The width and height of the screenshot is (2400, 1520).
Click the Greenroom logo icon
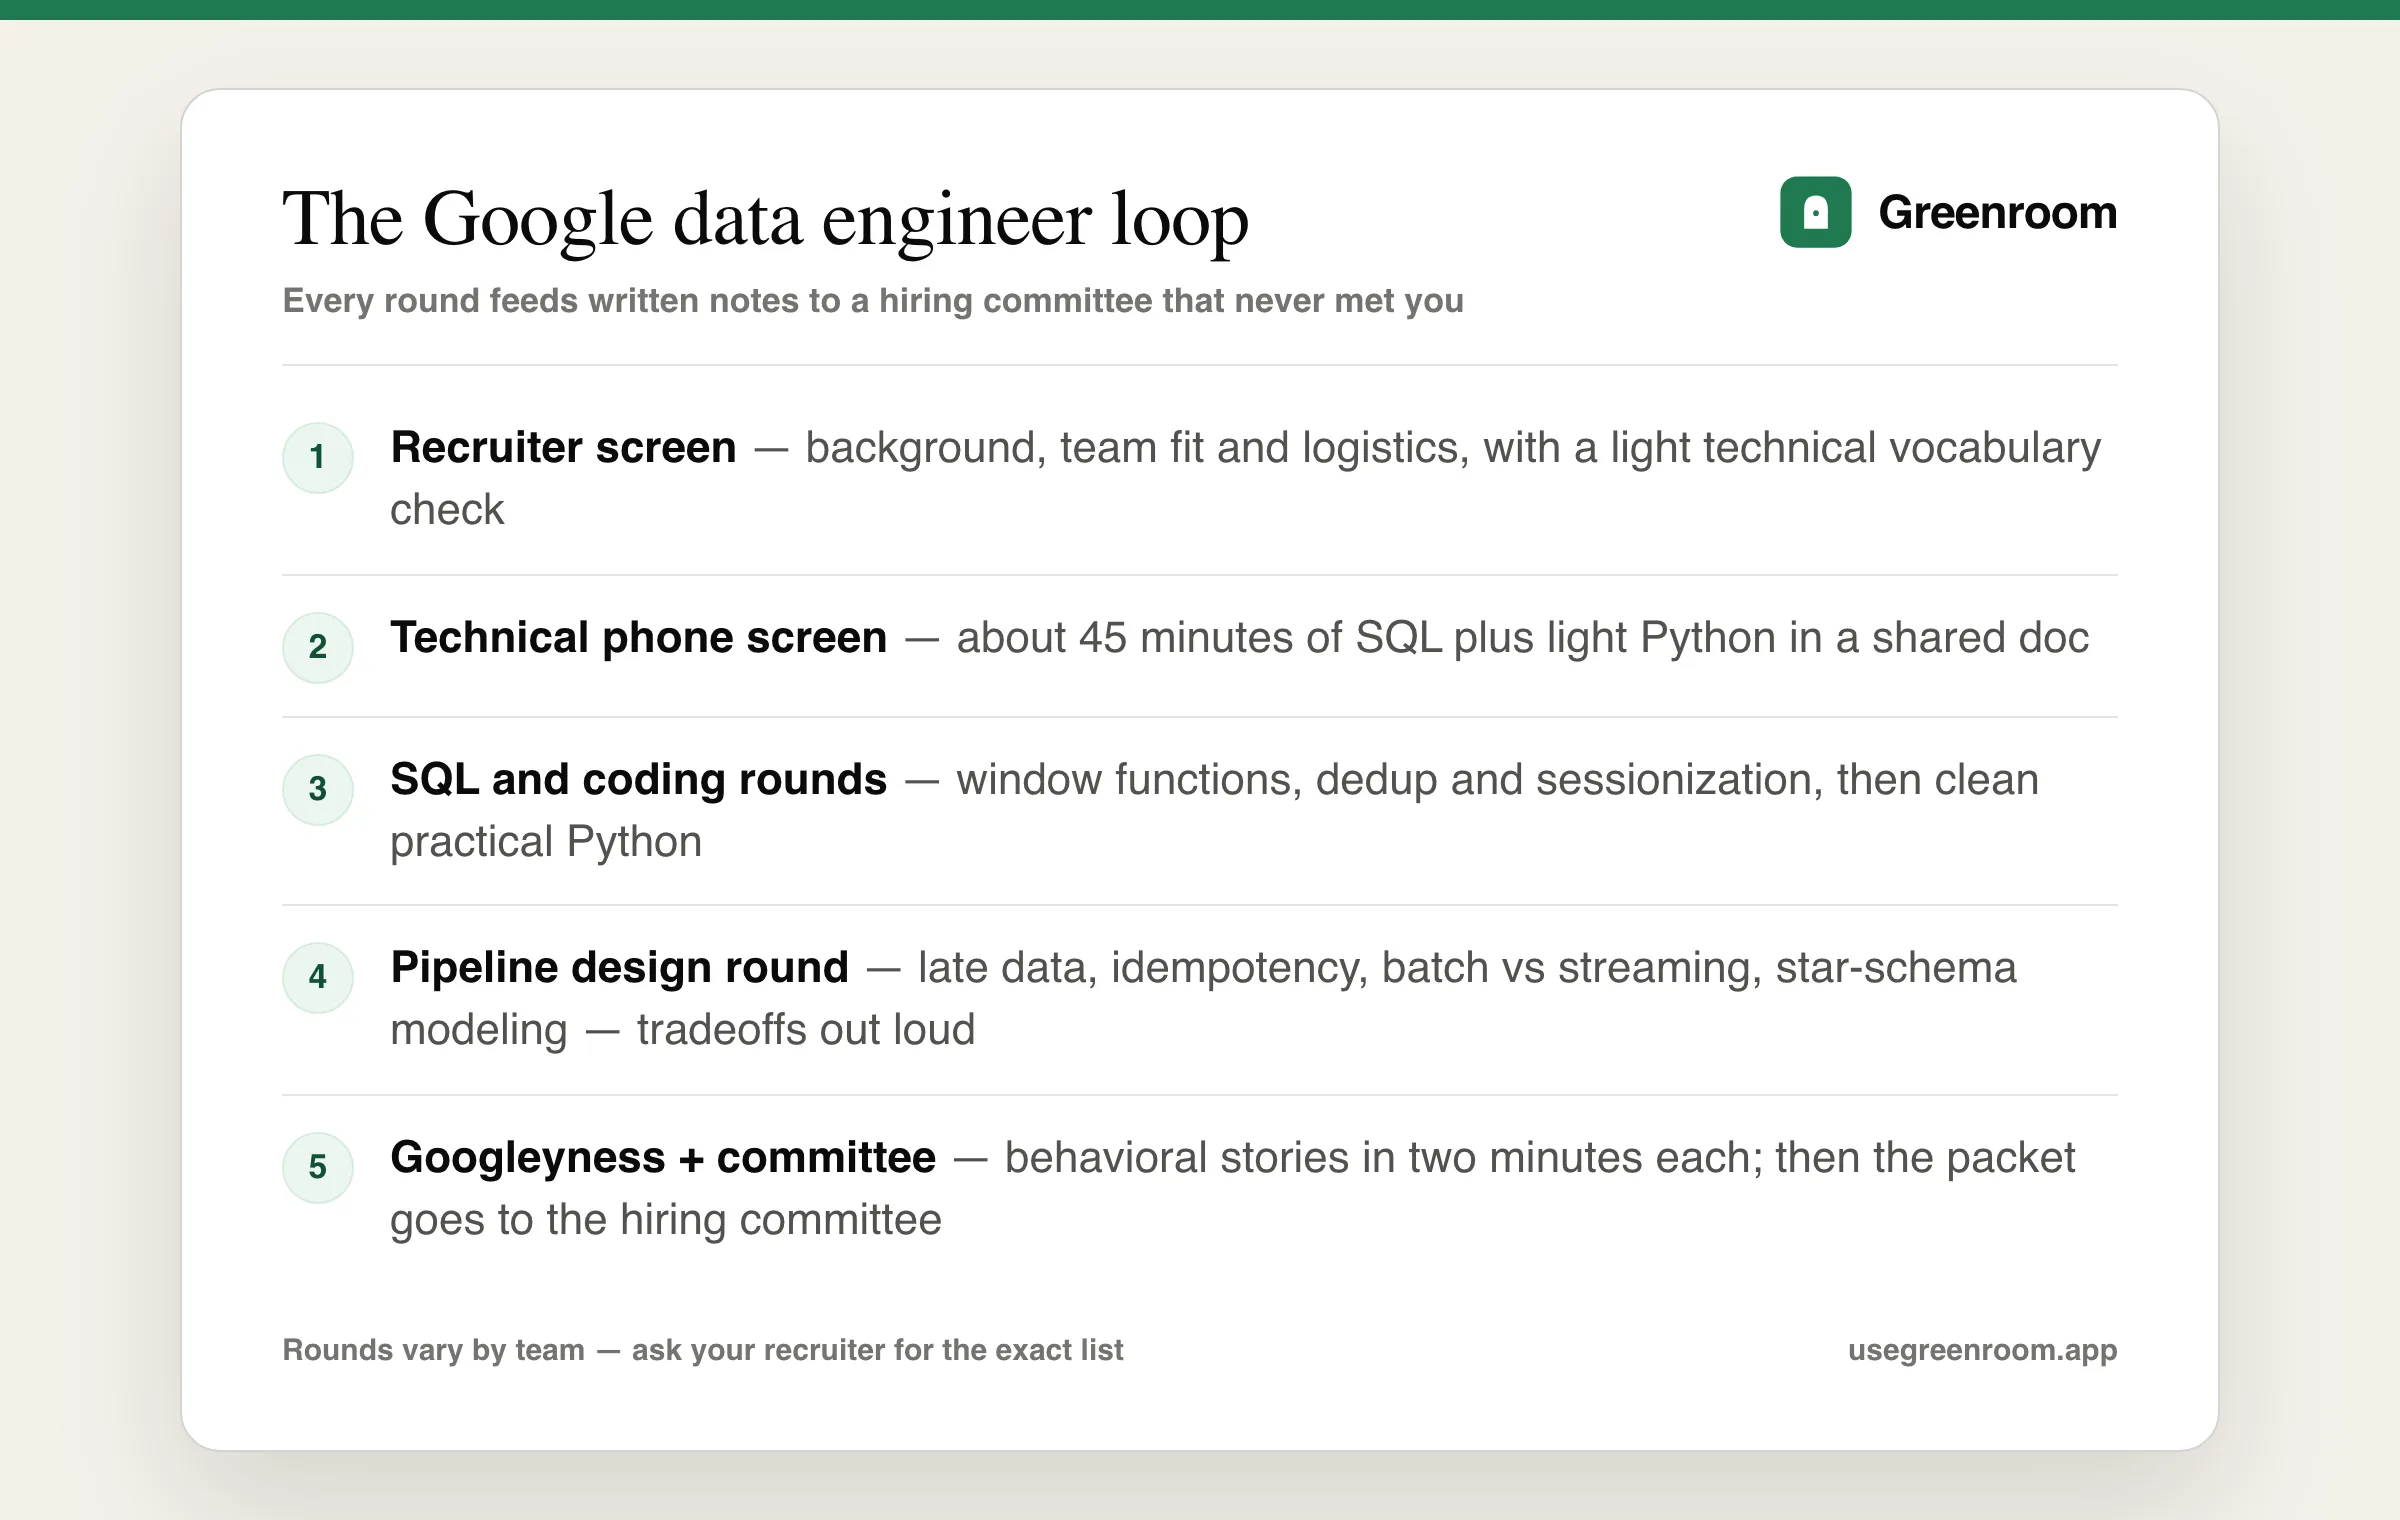pyautogui.click(x=1815, y=212)
